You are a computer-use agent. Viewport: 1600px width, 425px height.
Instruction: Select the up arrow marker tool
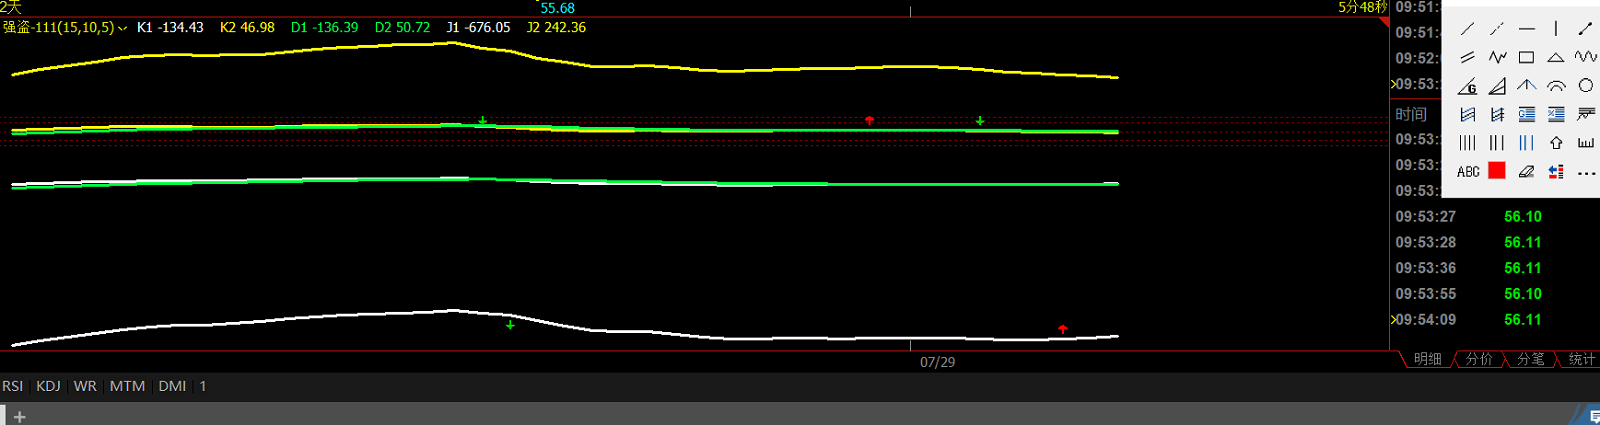click(1556, 143)
